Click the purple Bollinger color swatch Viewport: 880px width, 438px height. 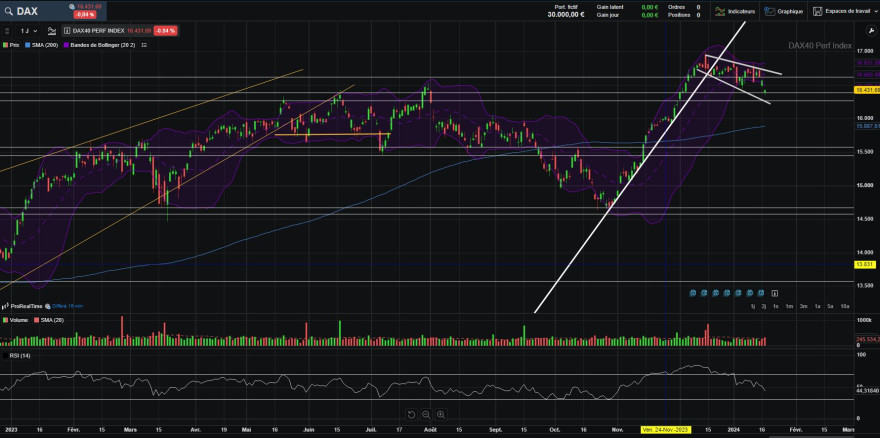68,44
